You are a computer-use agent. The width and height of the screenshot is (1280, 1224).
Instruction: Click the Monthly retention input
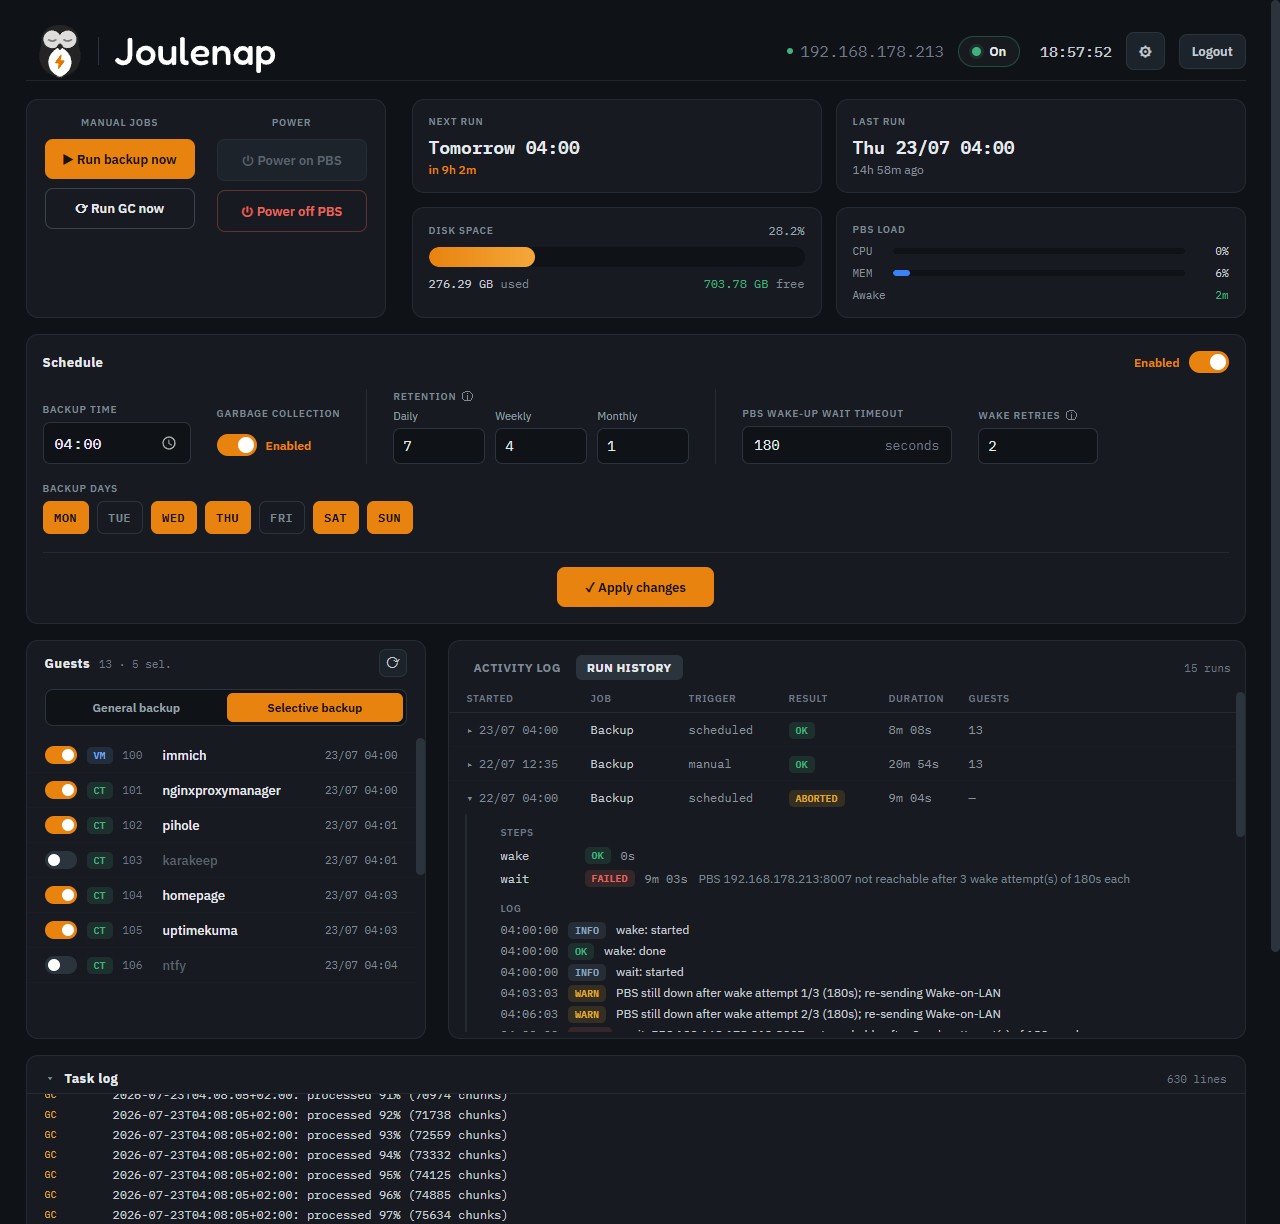643,446
